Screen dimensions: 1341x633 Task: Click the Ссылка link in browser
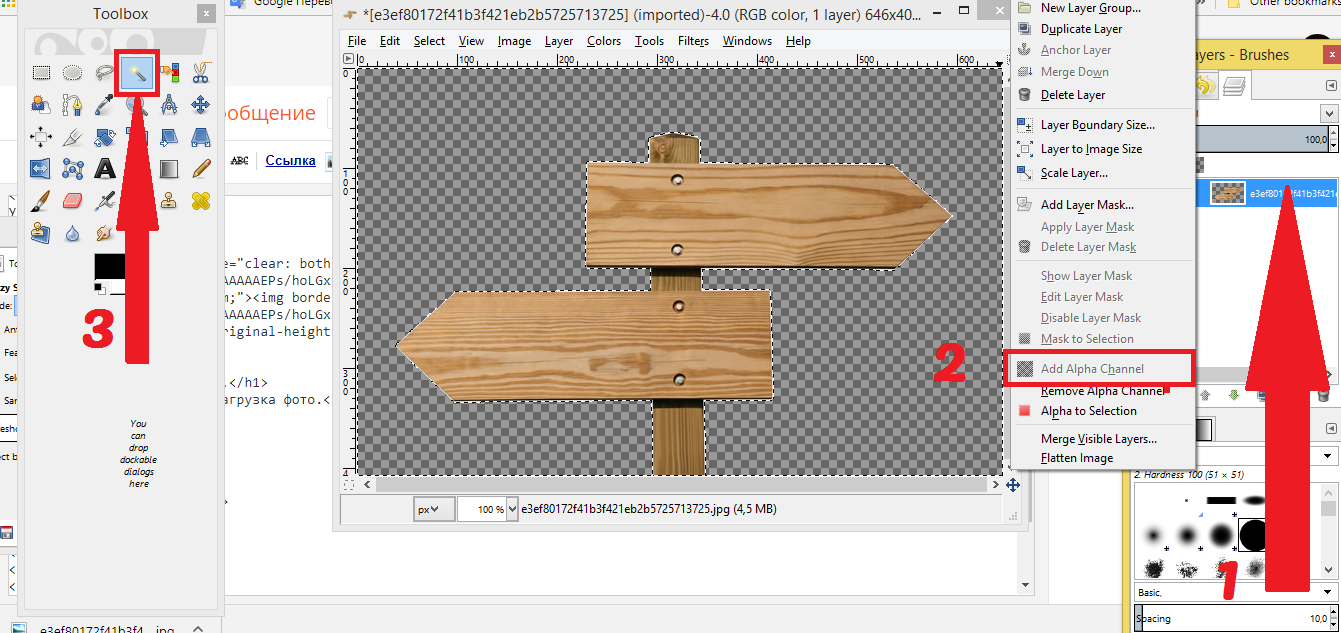point(290,160)
